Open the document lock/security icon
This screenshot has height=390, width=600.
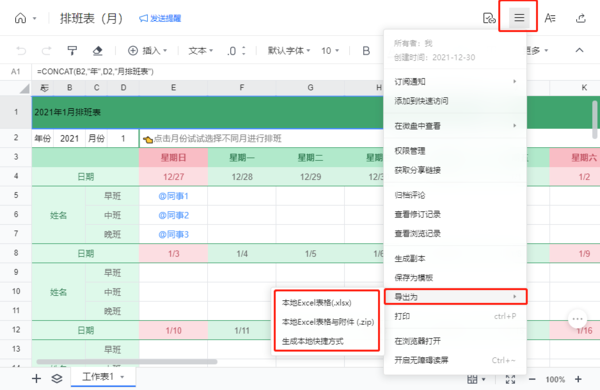click(489, 18)
